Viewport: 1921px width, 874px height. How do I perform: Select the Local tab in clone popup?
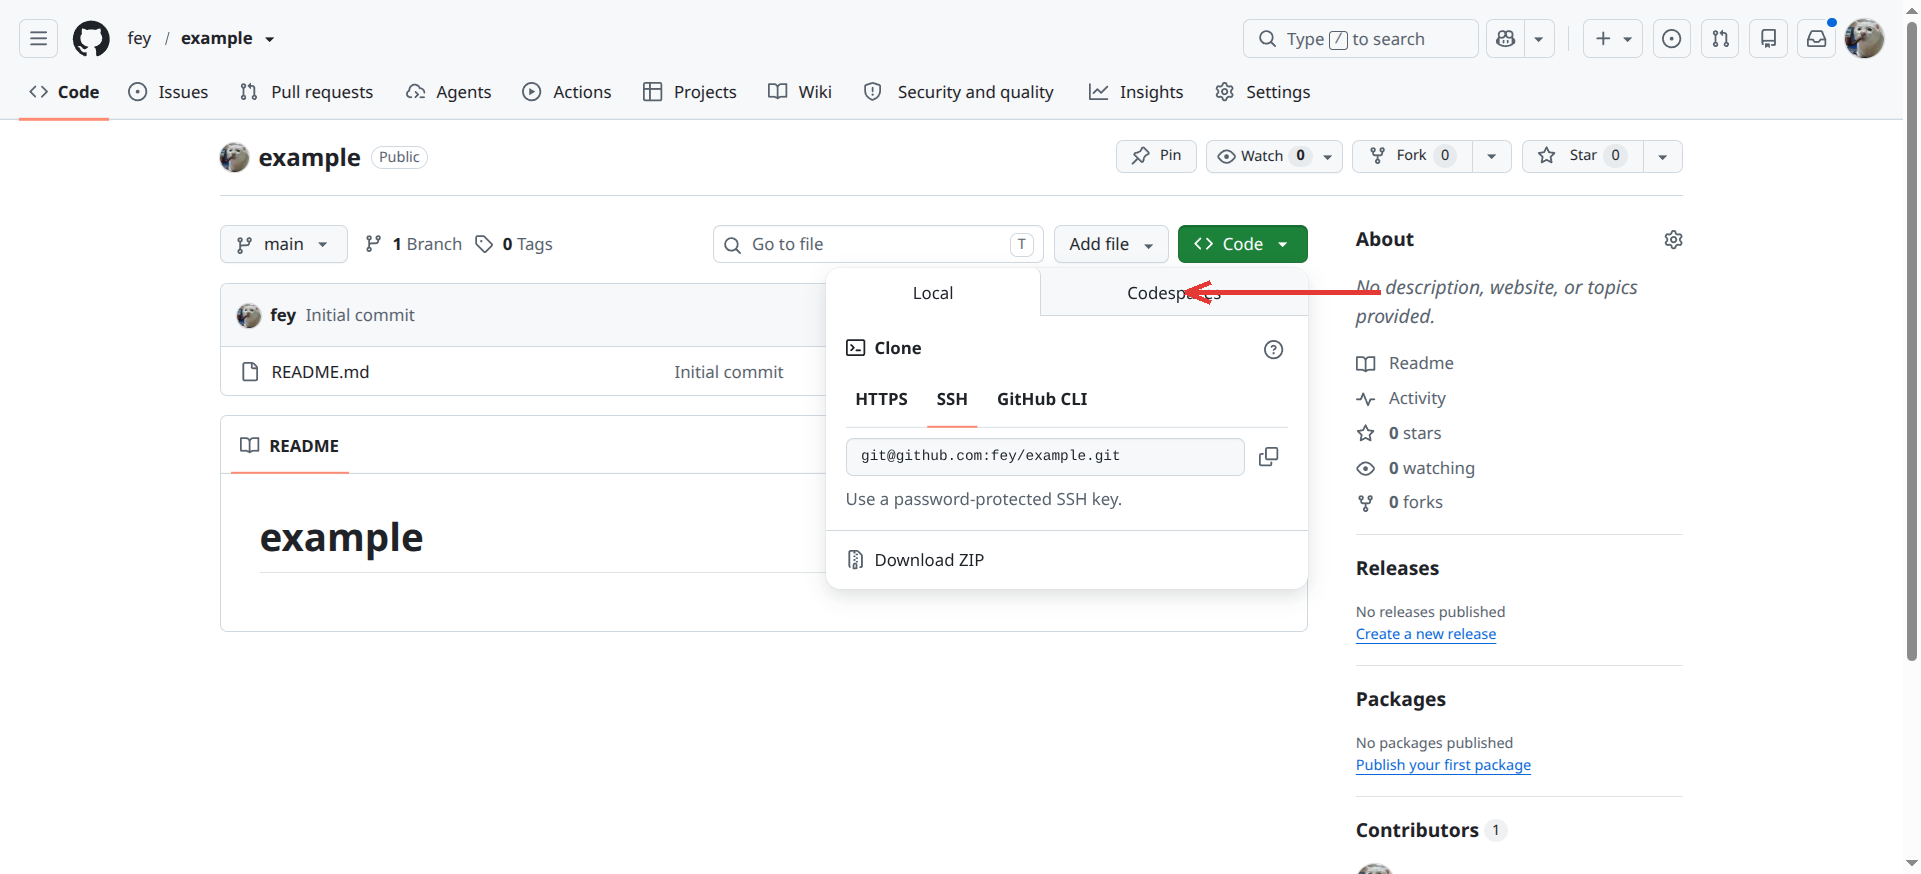point(933,293)
